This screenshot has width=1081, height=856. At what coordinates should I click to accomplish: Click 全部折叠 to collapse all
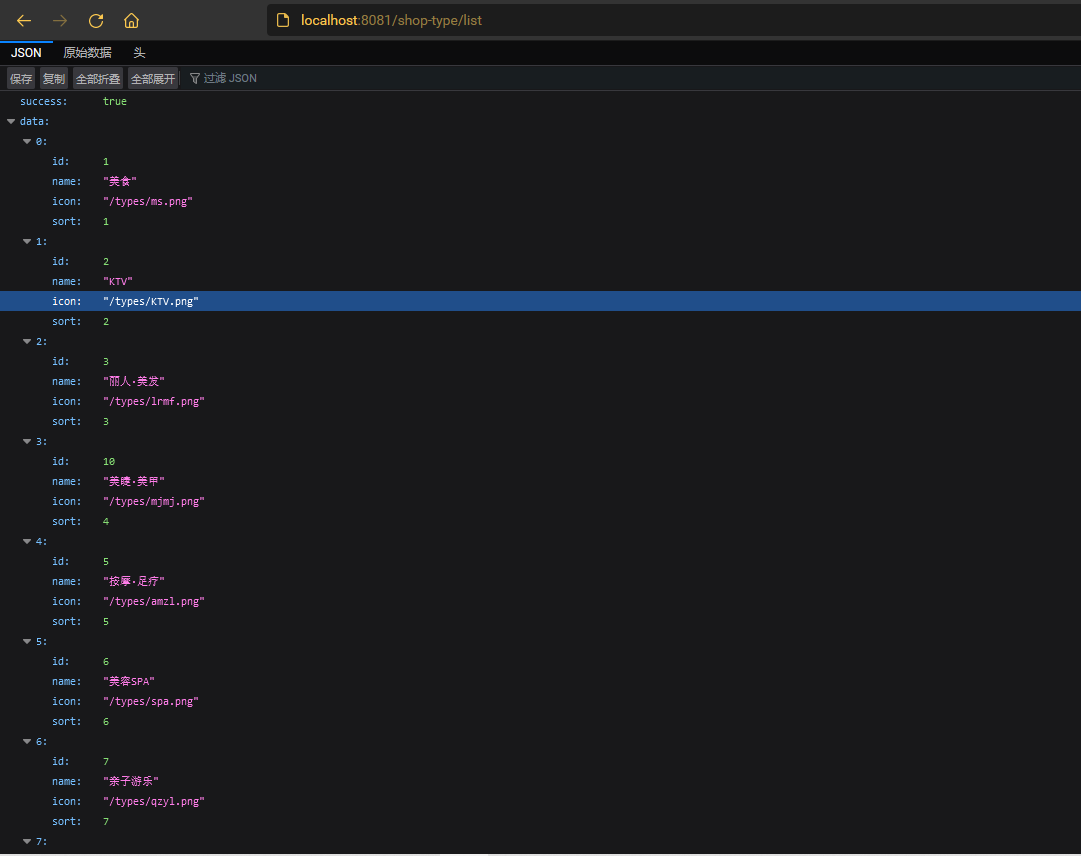coord(98,79)
